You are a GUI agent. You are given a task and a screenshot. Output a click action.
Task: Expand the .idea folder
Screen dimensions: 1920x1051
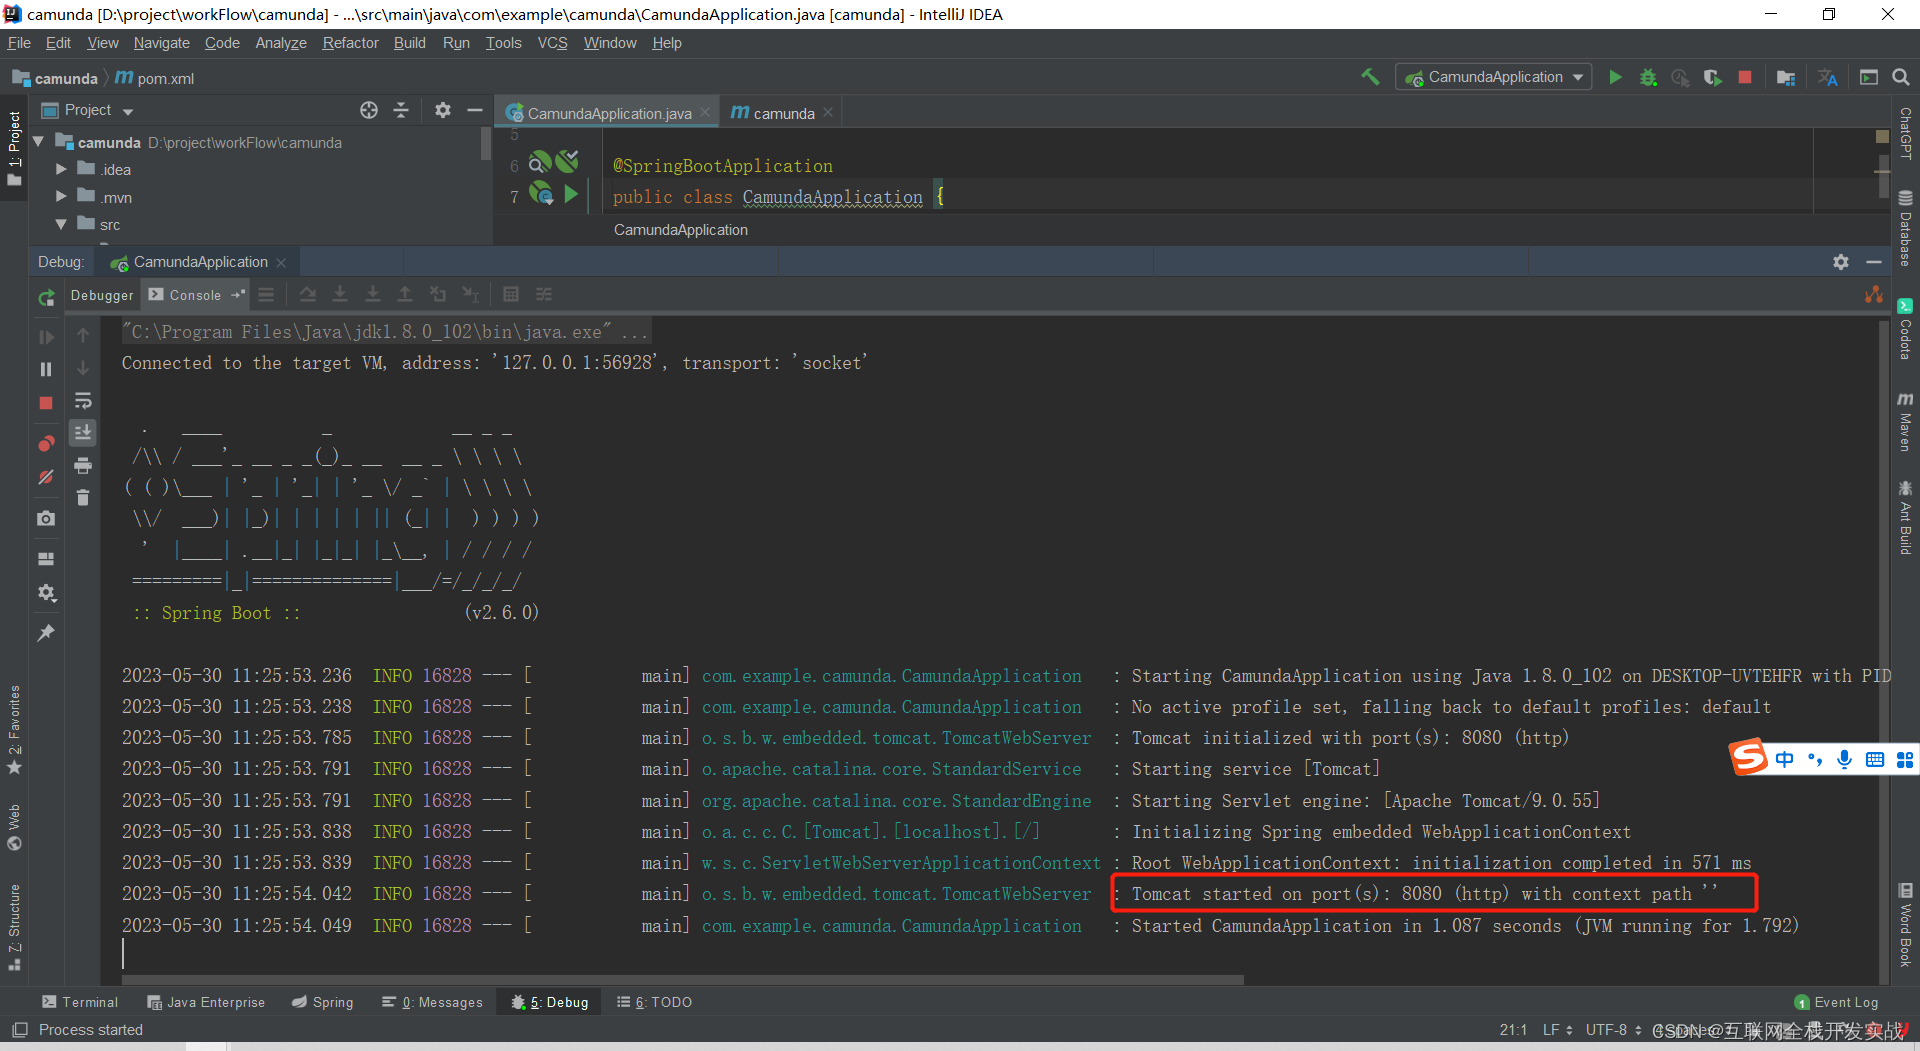point(61,169)
